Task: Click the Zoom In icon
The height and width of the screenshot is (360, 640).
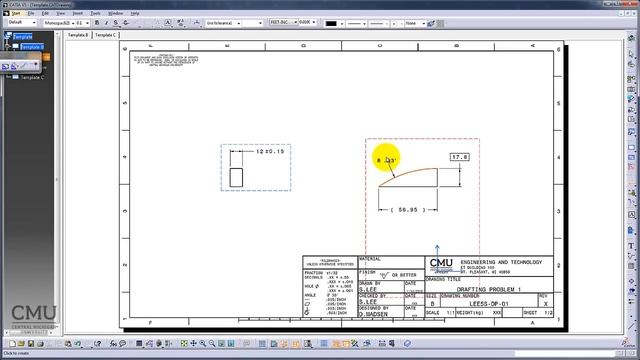Action: [203, 344]
